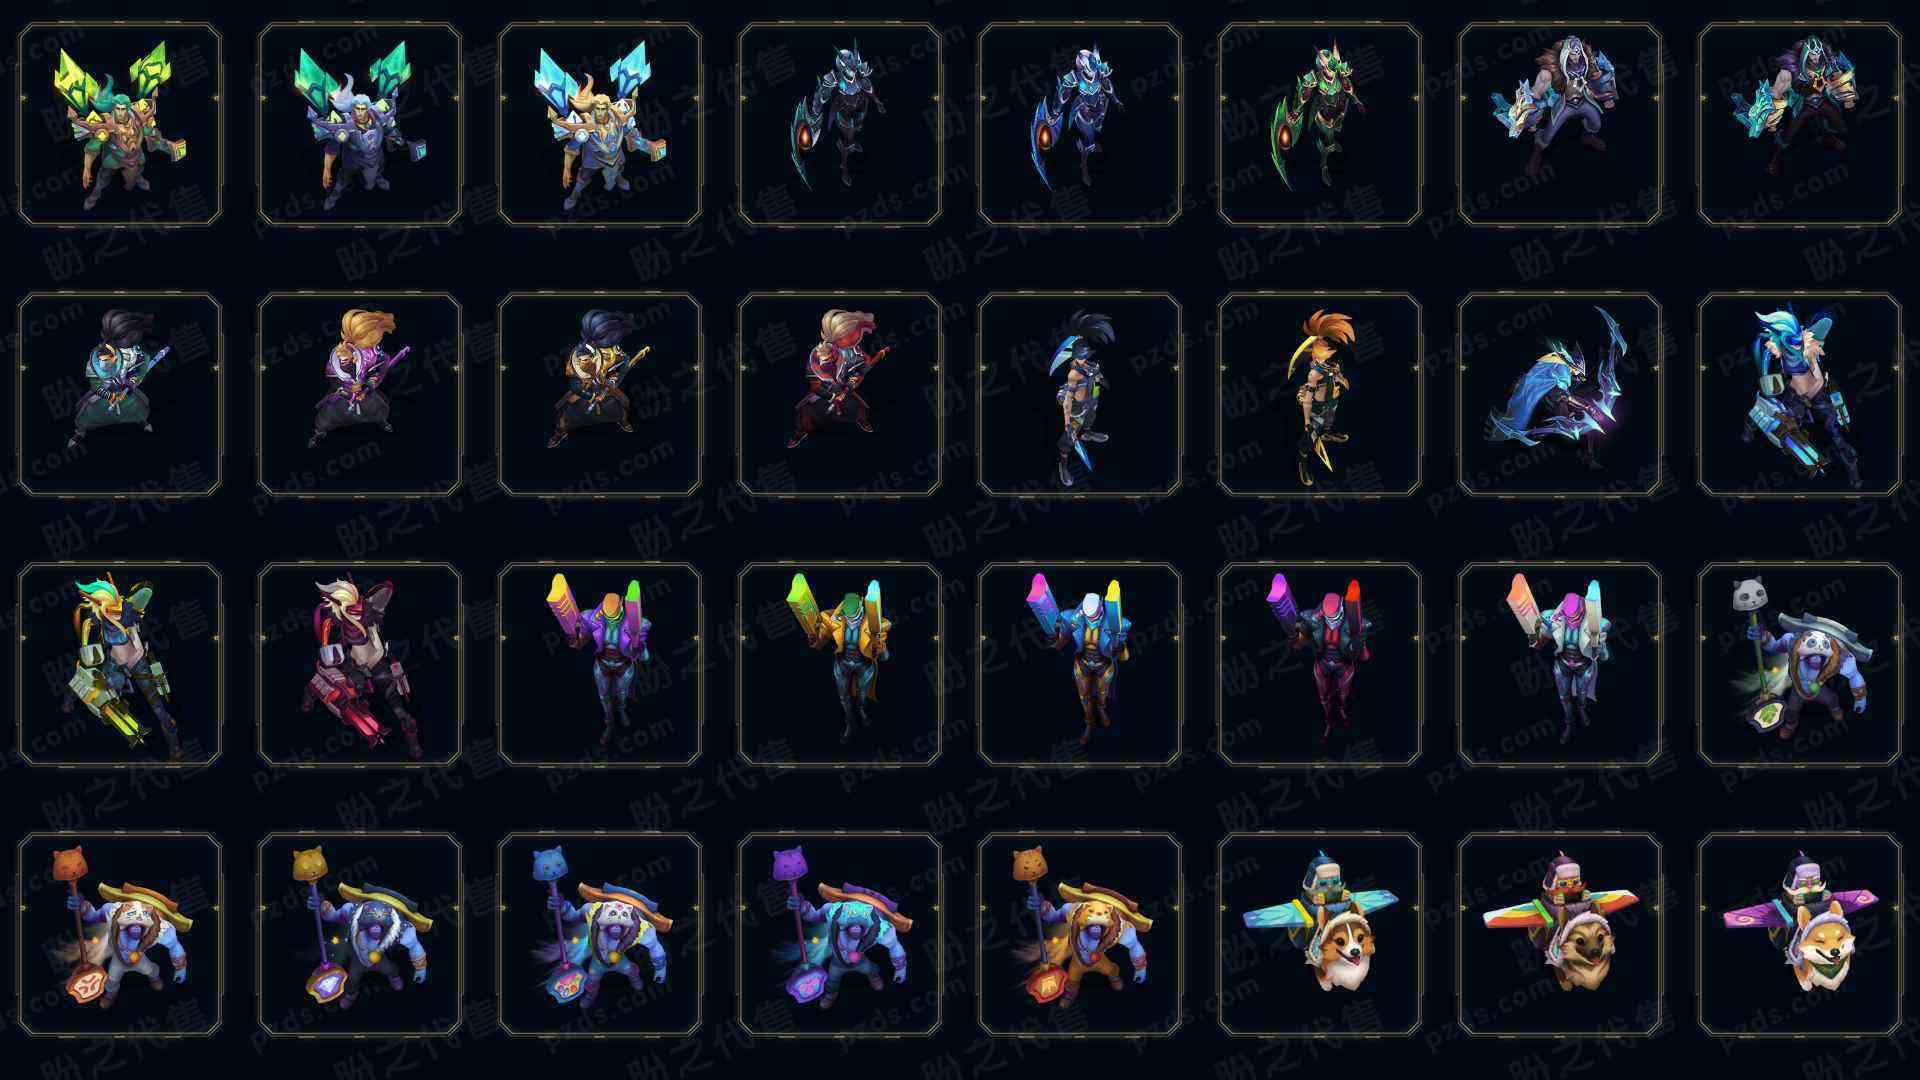Image resolution: width=1920 pixels, height=1080 pixels.
Task: Open the dark armored skin holding an orange-glowing blade
Action: coord(840,124)
